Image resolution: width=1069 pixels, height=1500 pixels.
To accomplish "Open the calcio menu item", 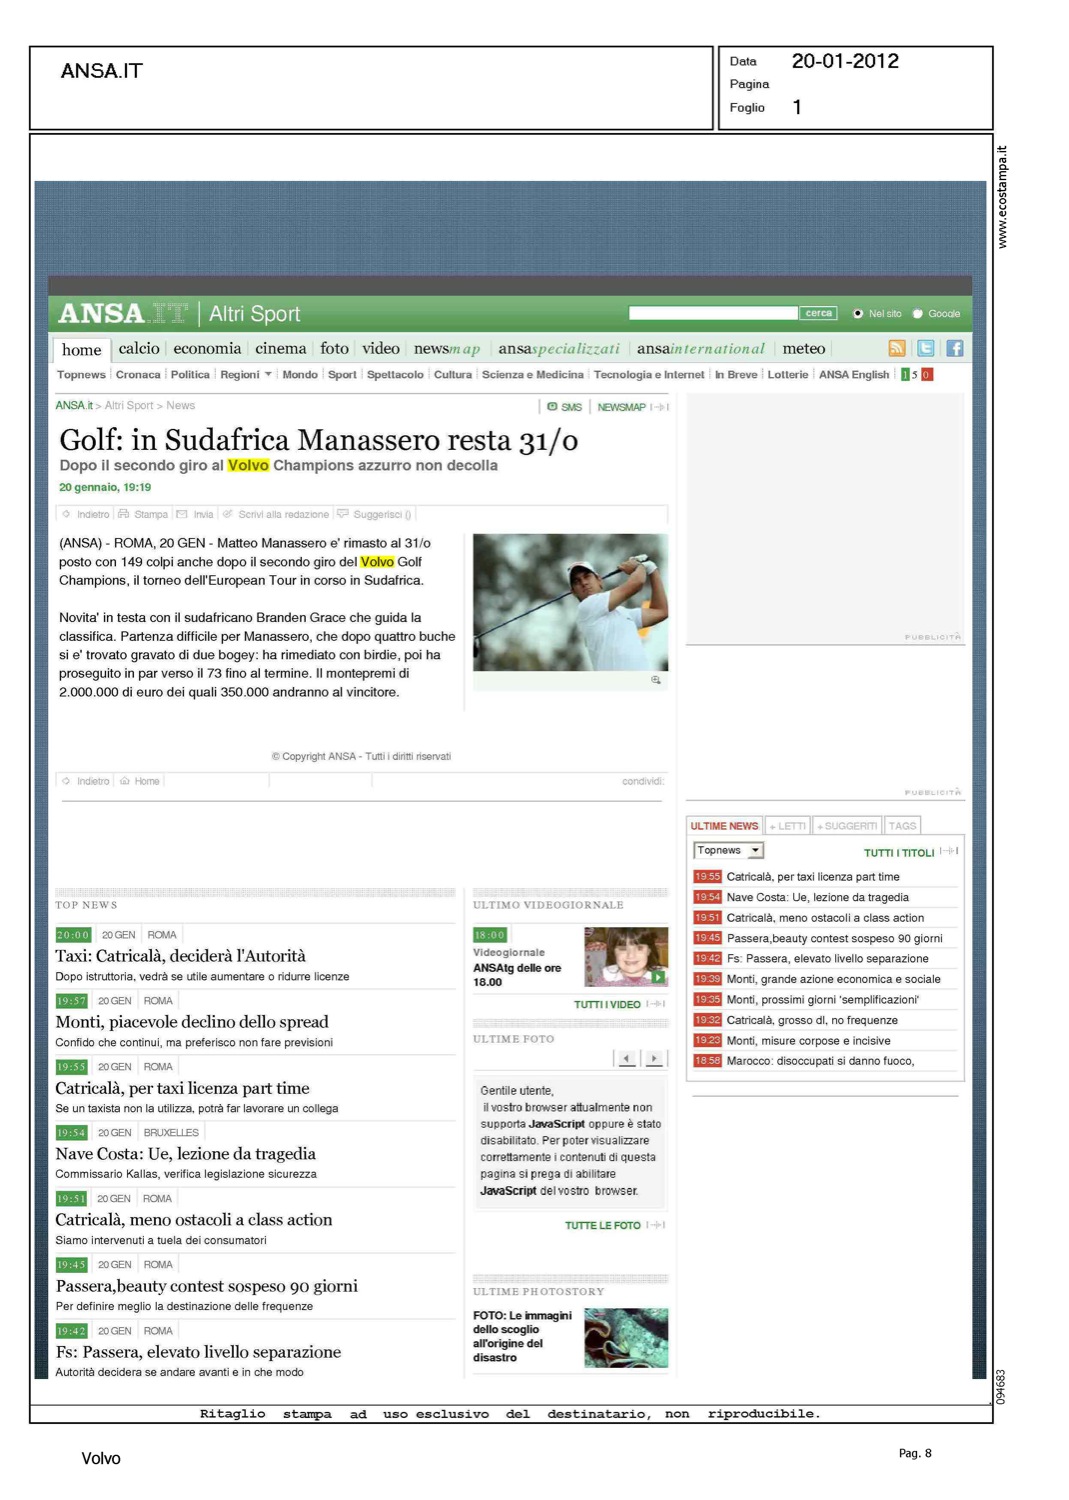I will point(139,348).
